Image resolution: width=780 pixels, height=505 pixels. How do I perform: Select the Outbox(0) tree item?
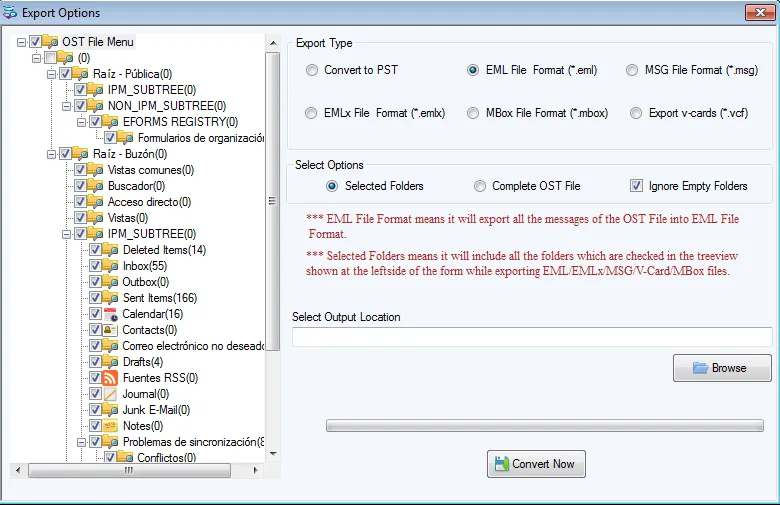146,282
